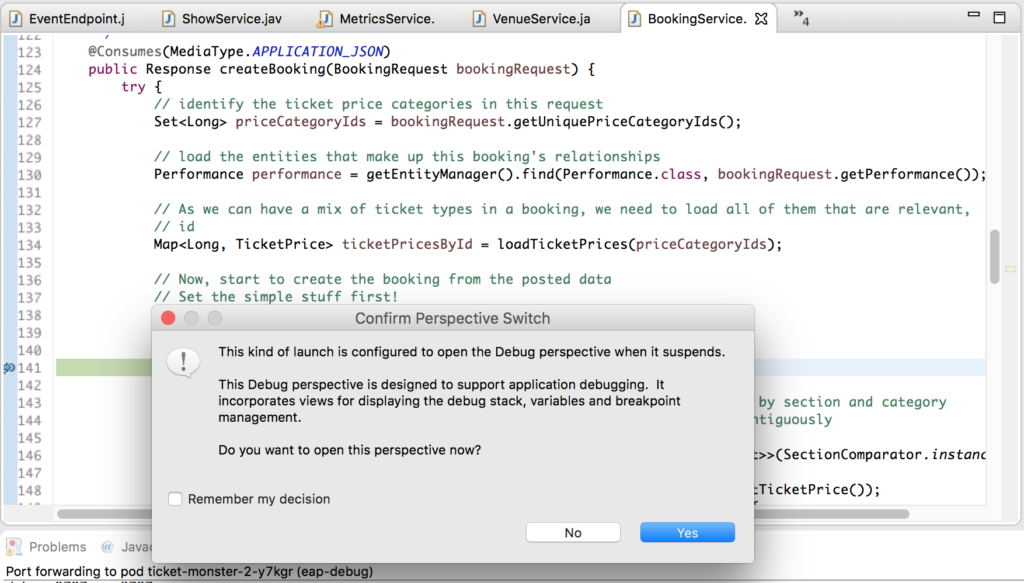Close the BookingService editor tab

tap(761, 19)
